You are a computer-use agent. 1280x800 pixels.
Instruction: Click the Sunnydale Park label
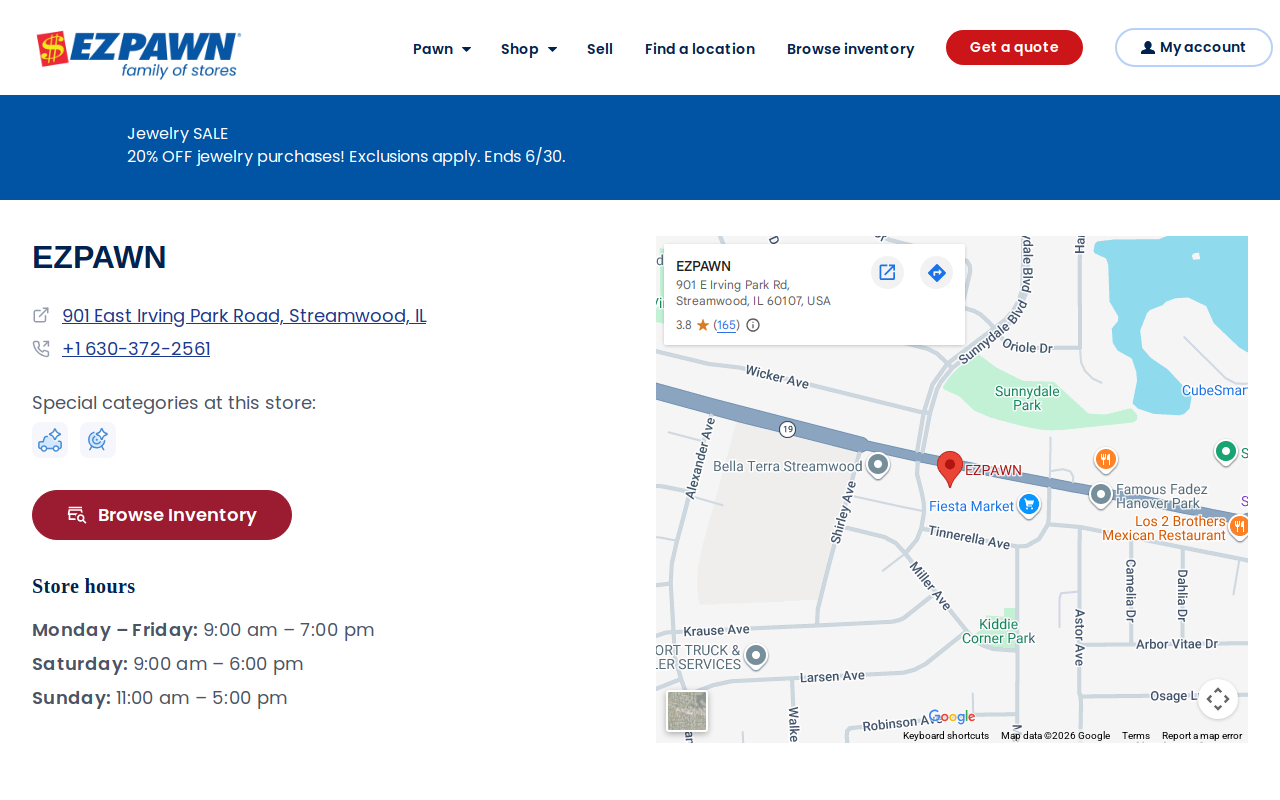[1027, 398]
